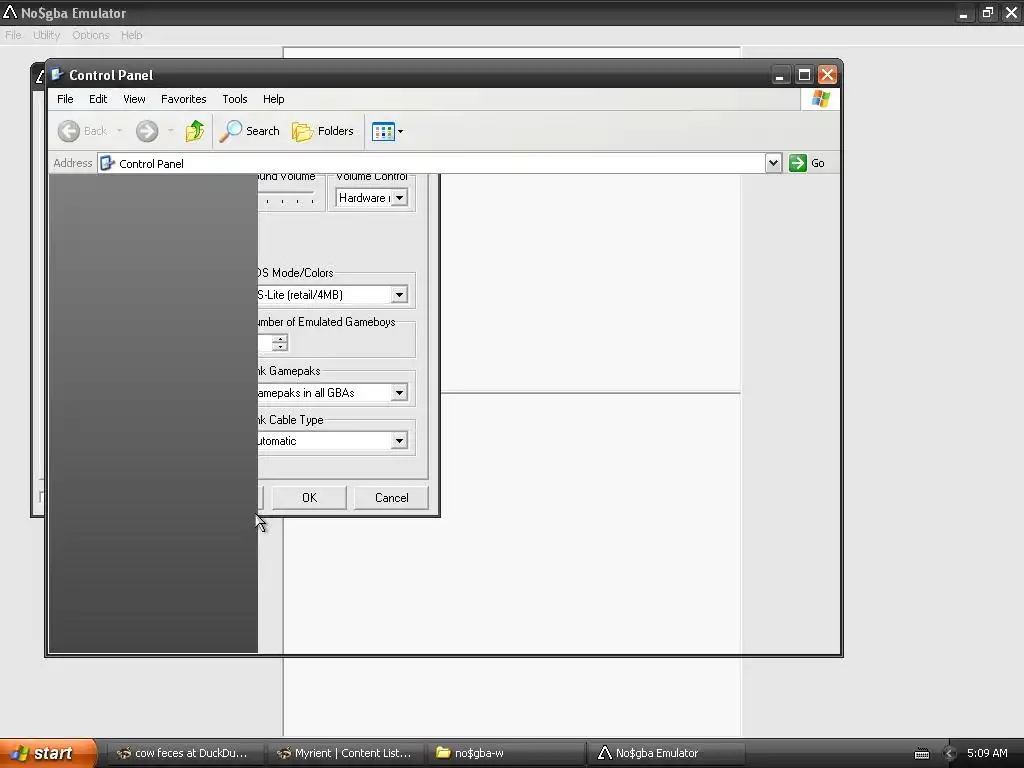Screen dimensions: 1024x768
Task: Click the green Go button
Action: click(807, 163)
